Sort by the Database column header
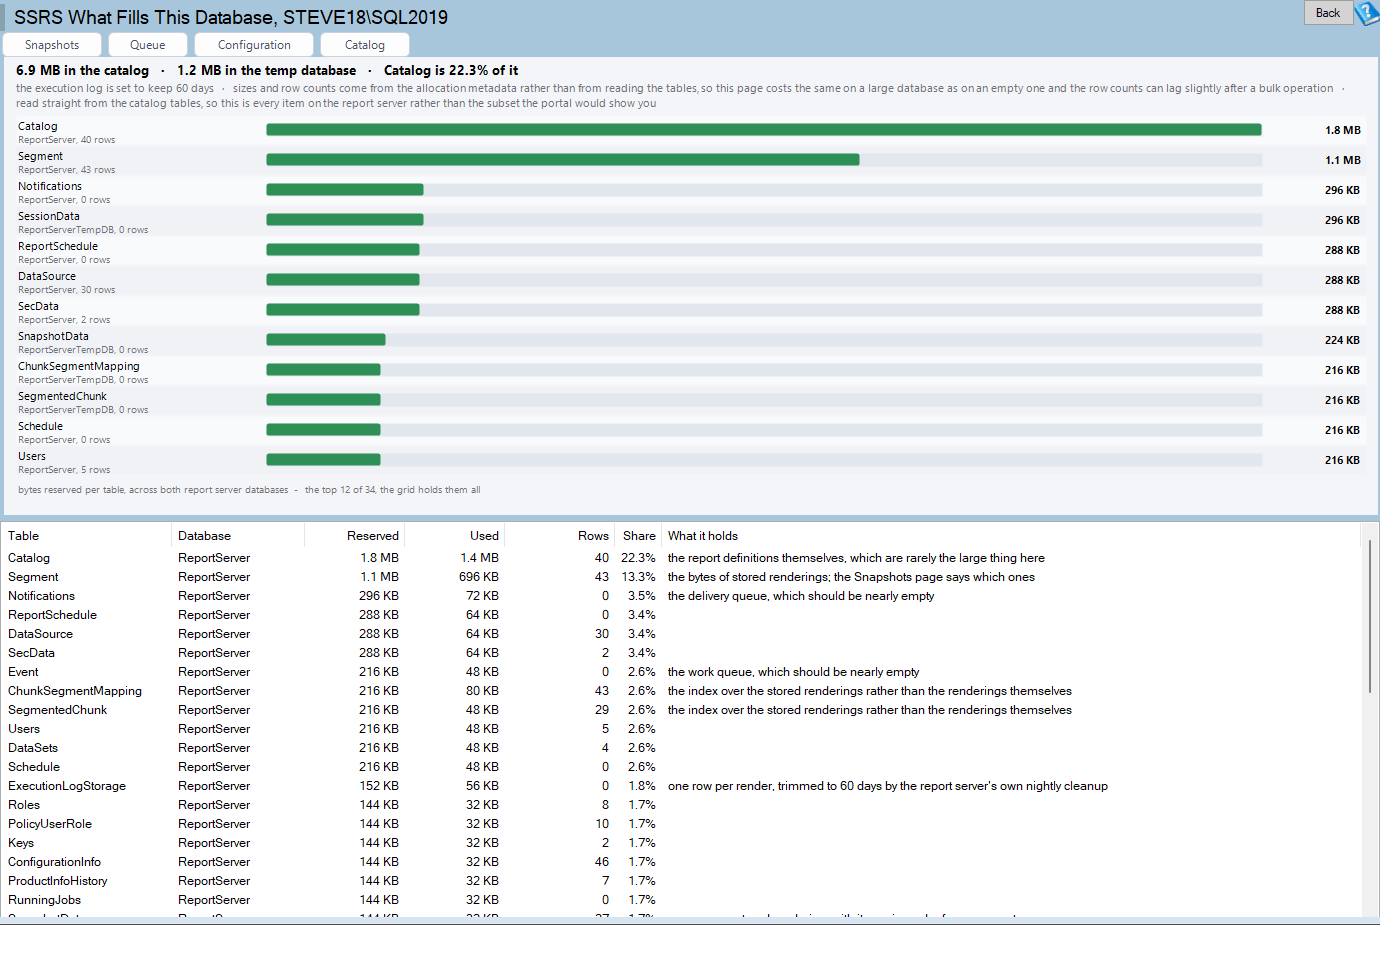 [x=238, y=536]
